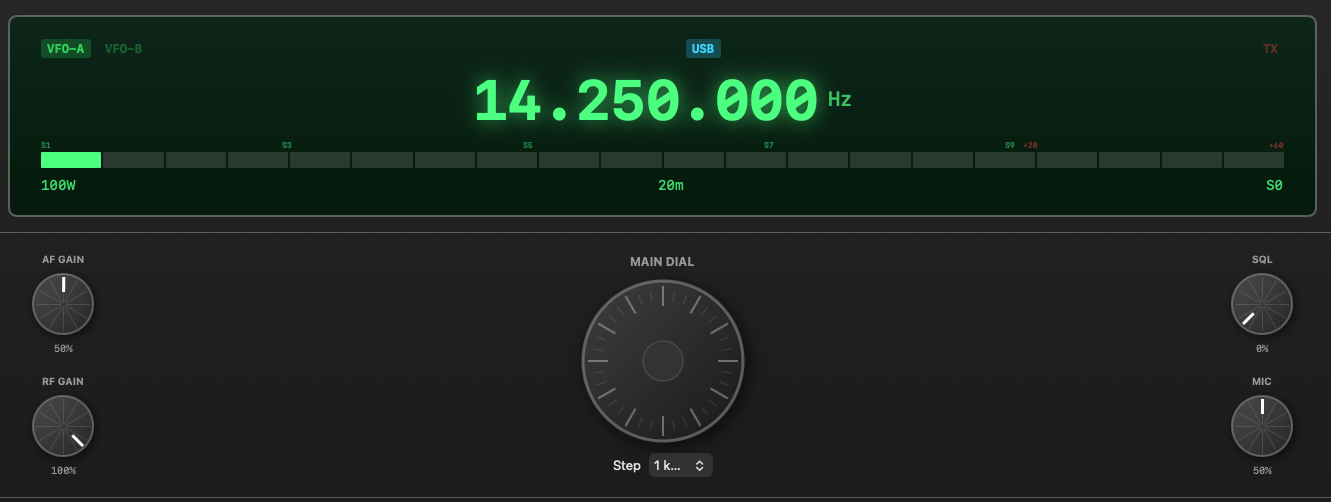The width and height of the screenshot is (1331, 502).
Task: Click the RF GAIN knob
Action: click(63, 426)
